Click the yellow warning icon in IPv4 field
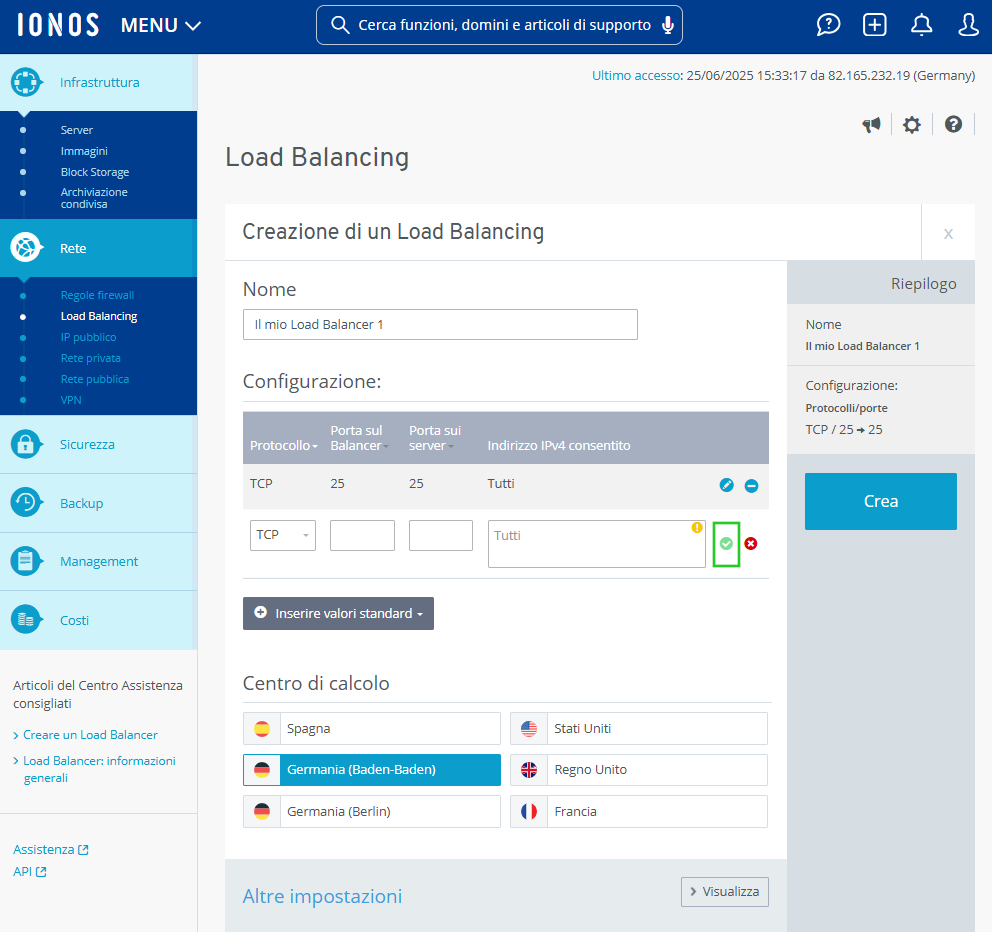 697,528
